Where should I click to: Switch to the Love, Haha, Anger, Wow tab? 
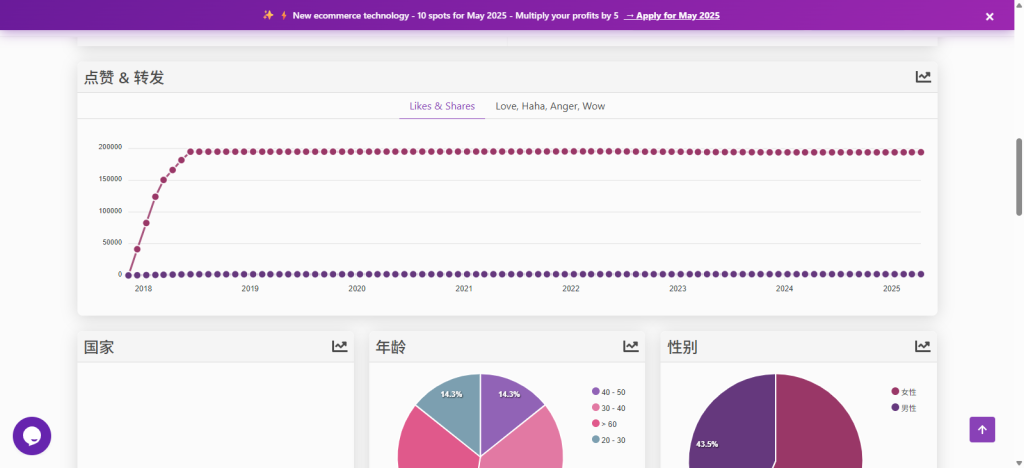550,106
